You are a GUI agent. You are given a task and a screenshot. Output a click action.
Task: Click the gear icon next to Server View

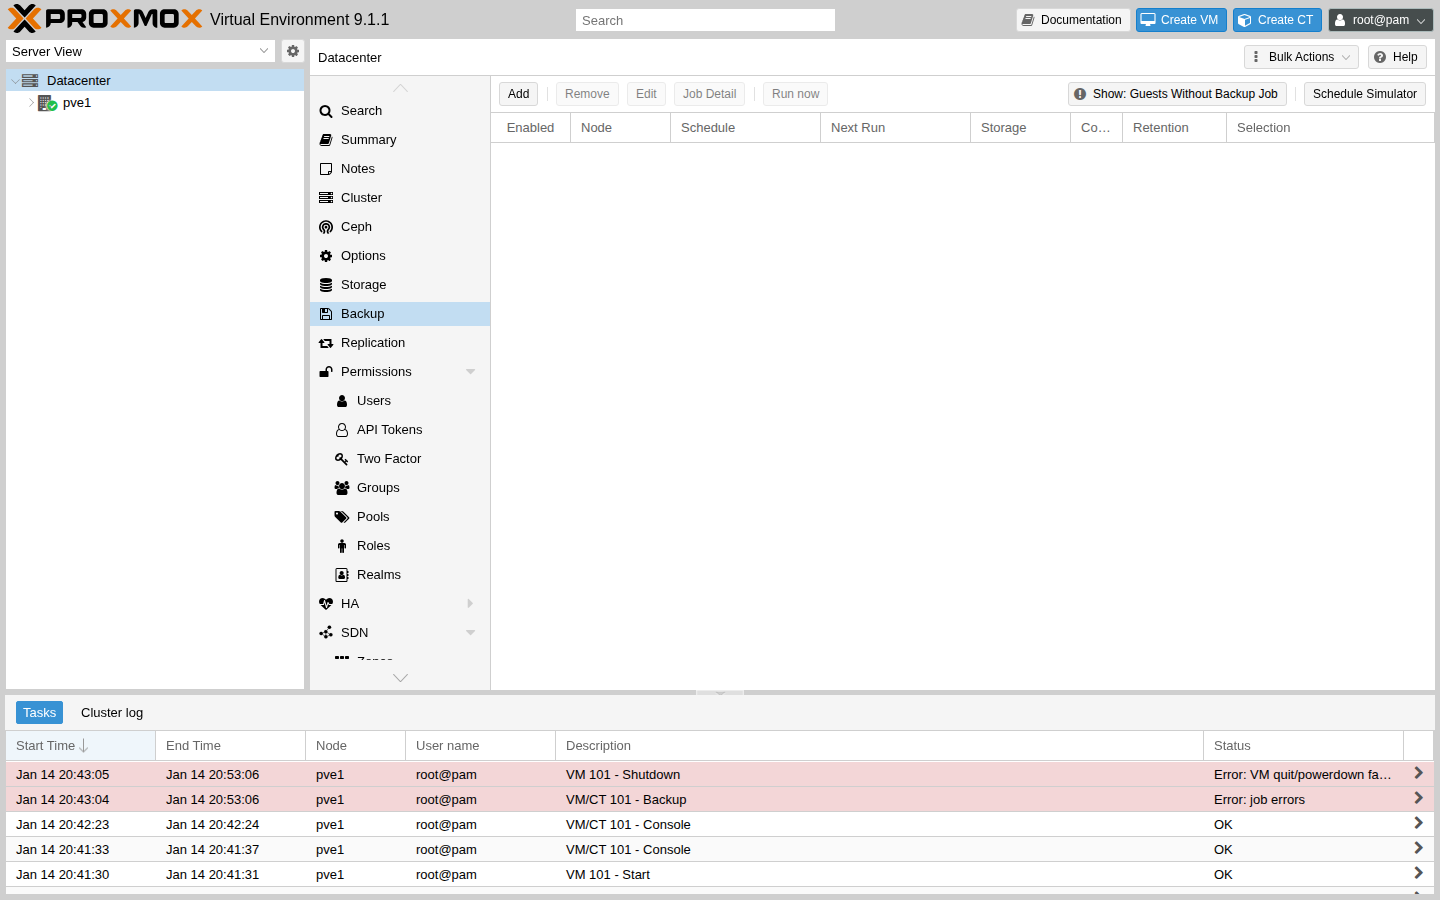(292, 50)
